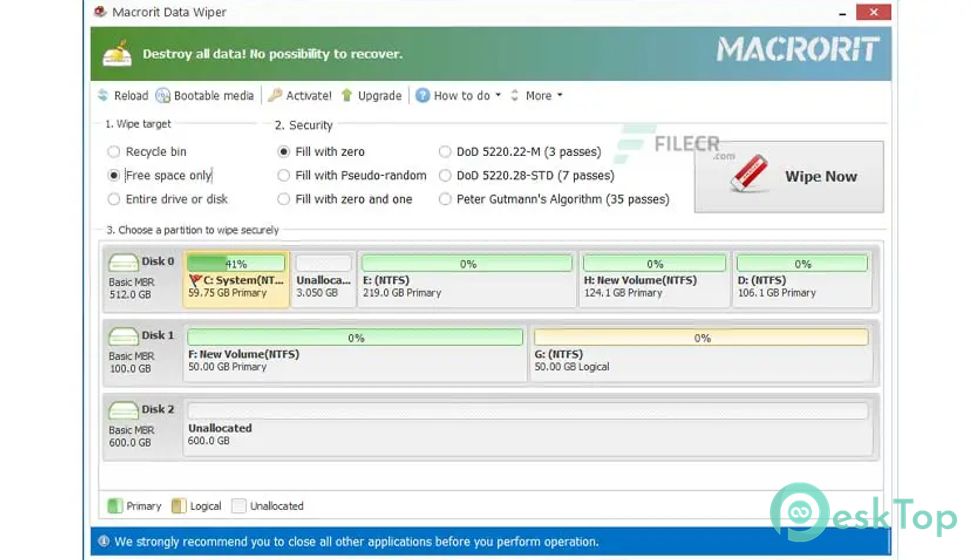Click the broom icon in the banner
Screen dimensions: 980x560
tap(118, 53)
